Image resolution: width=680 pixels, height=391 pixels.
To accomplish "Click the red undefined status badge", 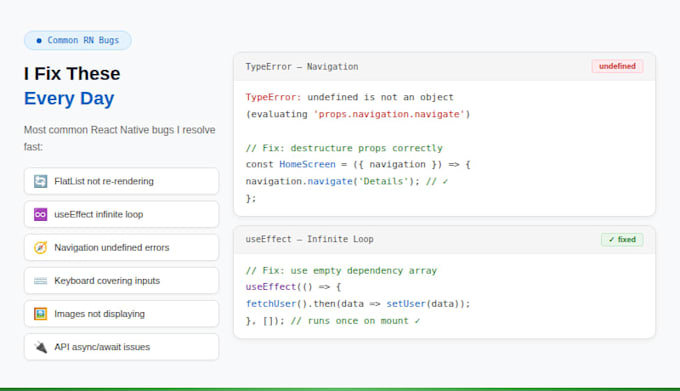I will point(617,66).
